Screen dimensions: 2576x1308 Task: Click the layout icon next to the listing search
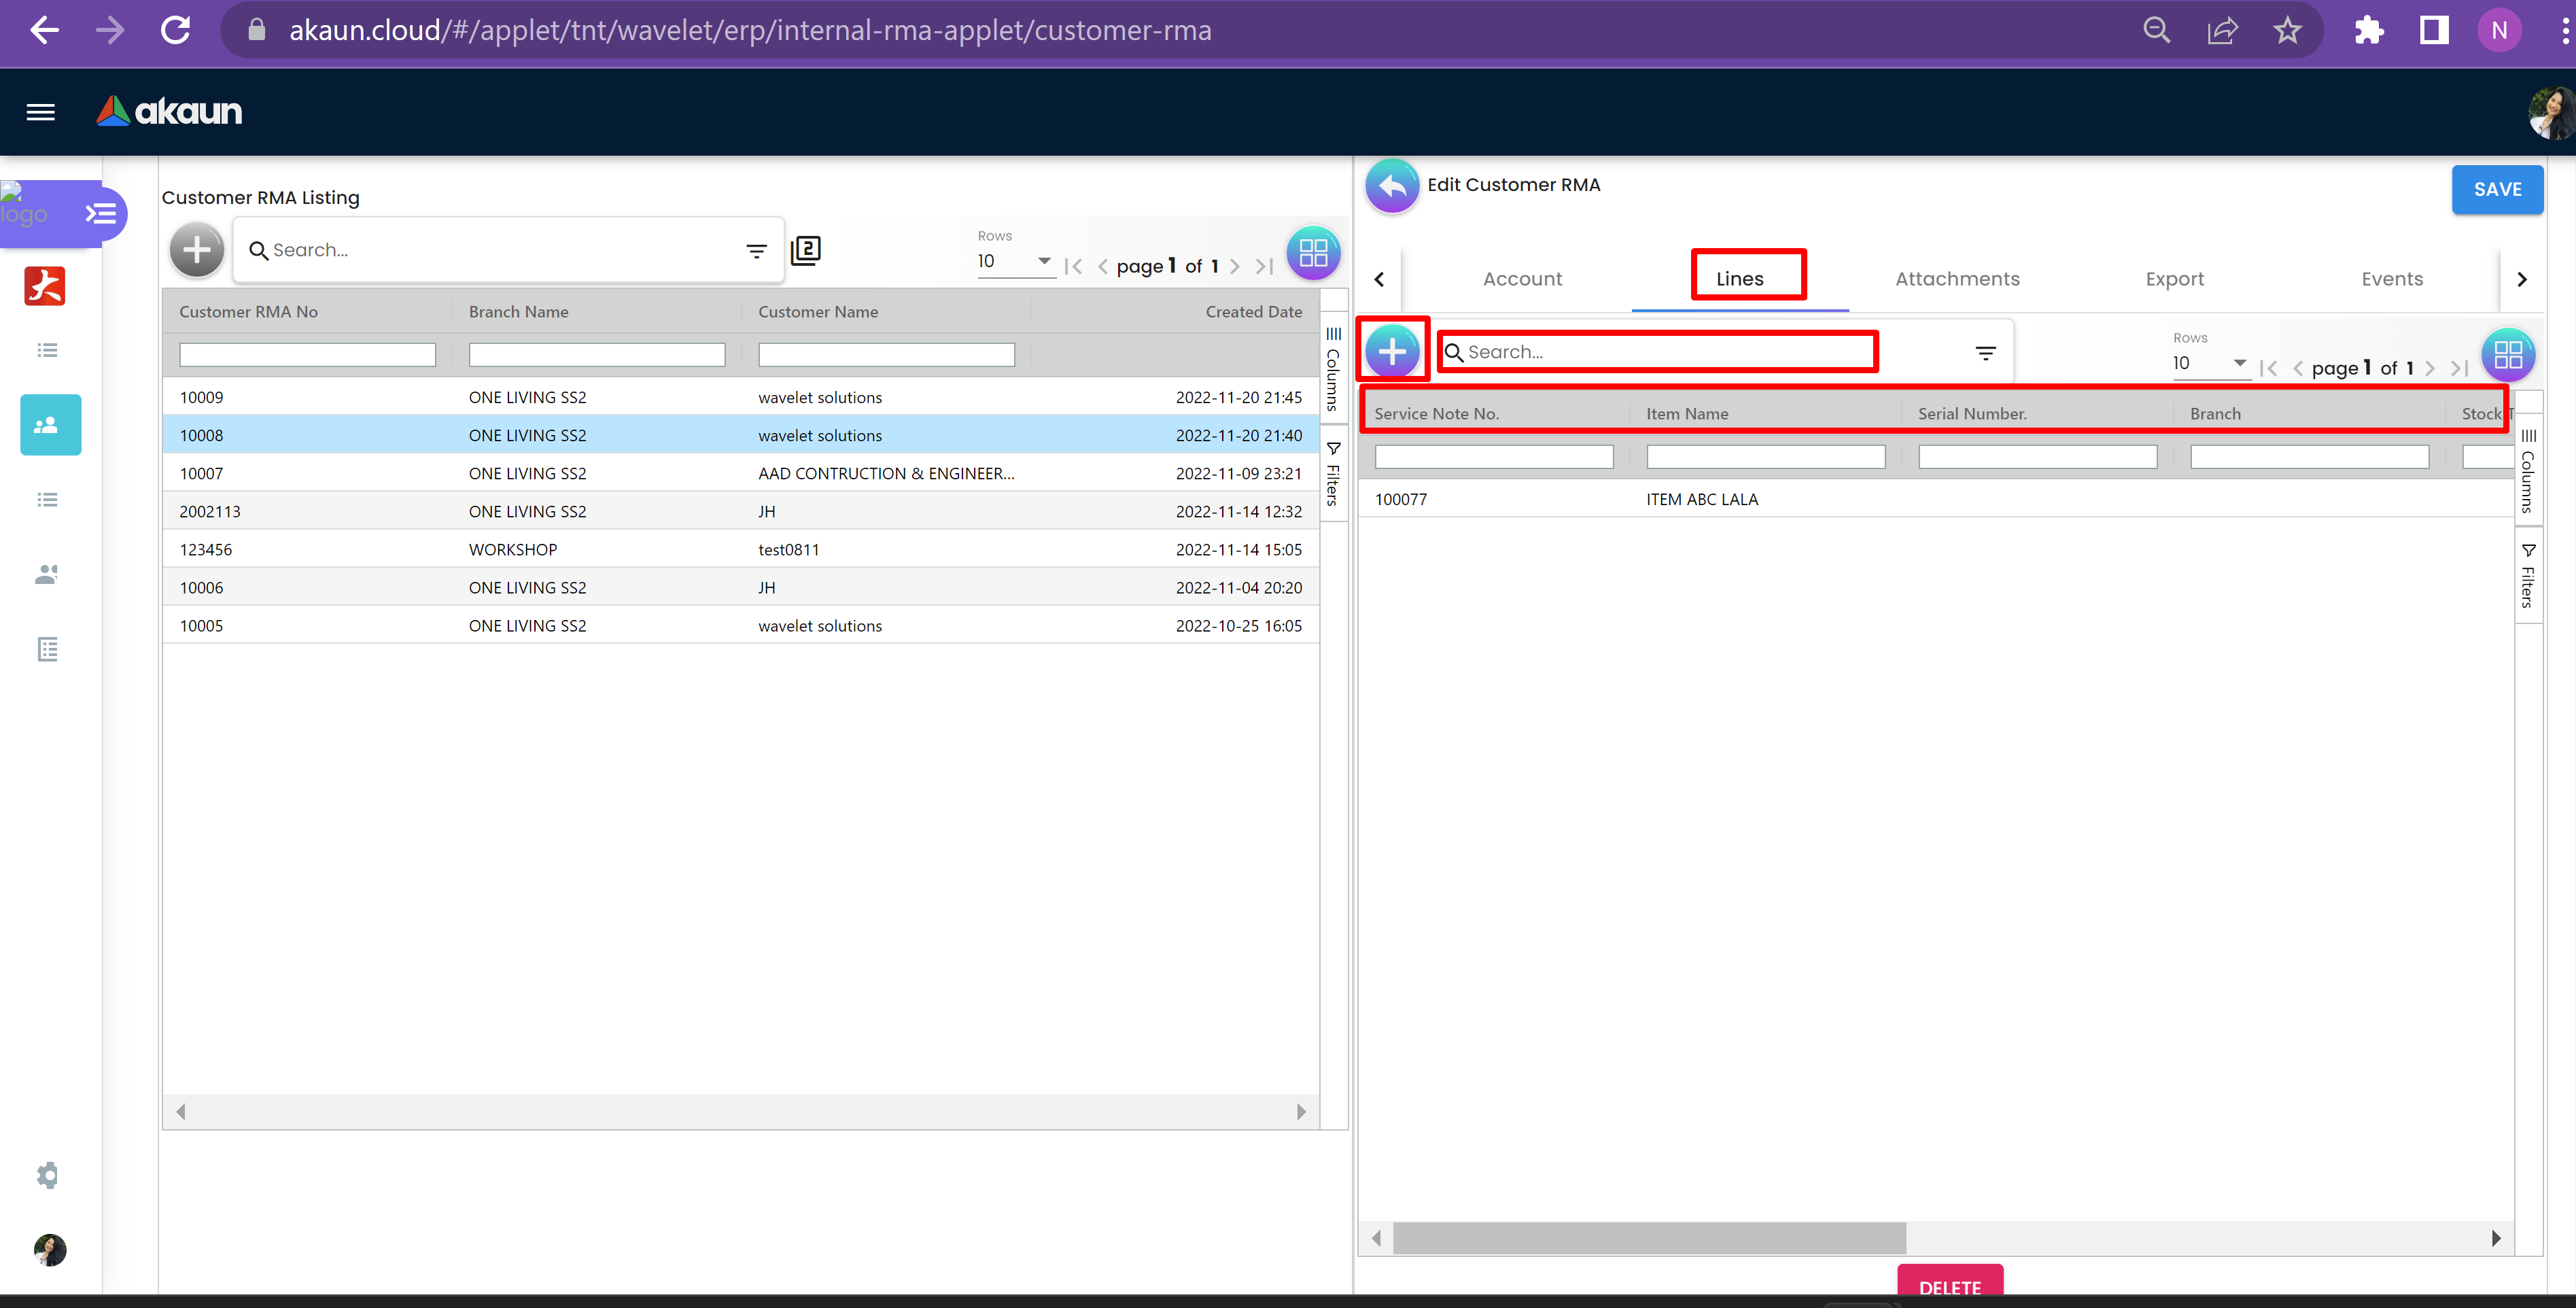coord(805,250)
